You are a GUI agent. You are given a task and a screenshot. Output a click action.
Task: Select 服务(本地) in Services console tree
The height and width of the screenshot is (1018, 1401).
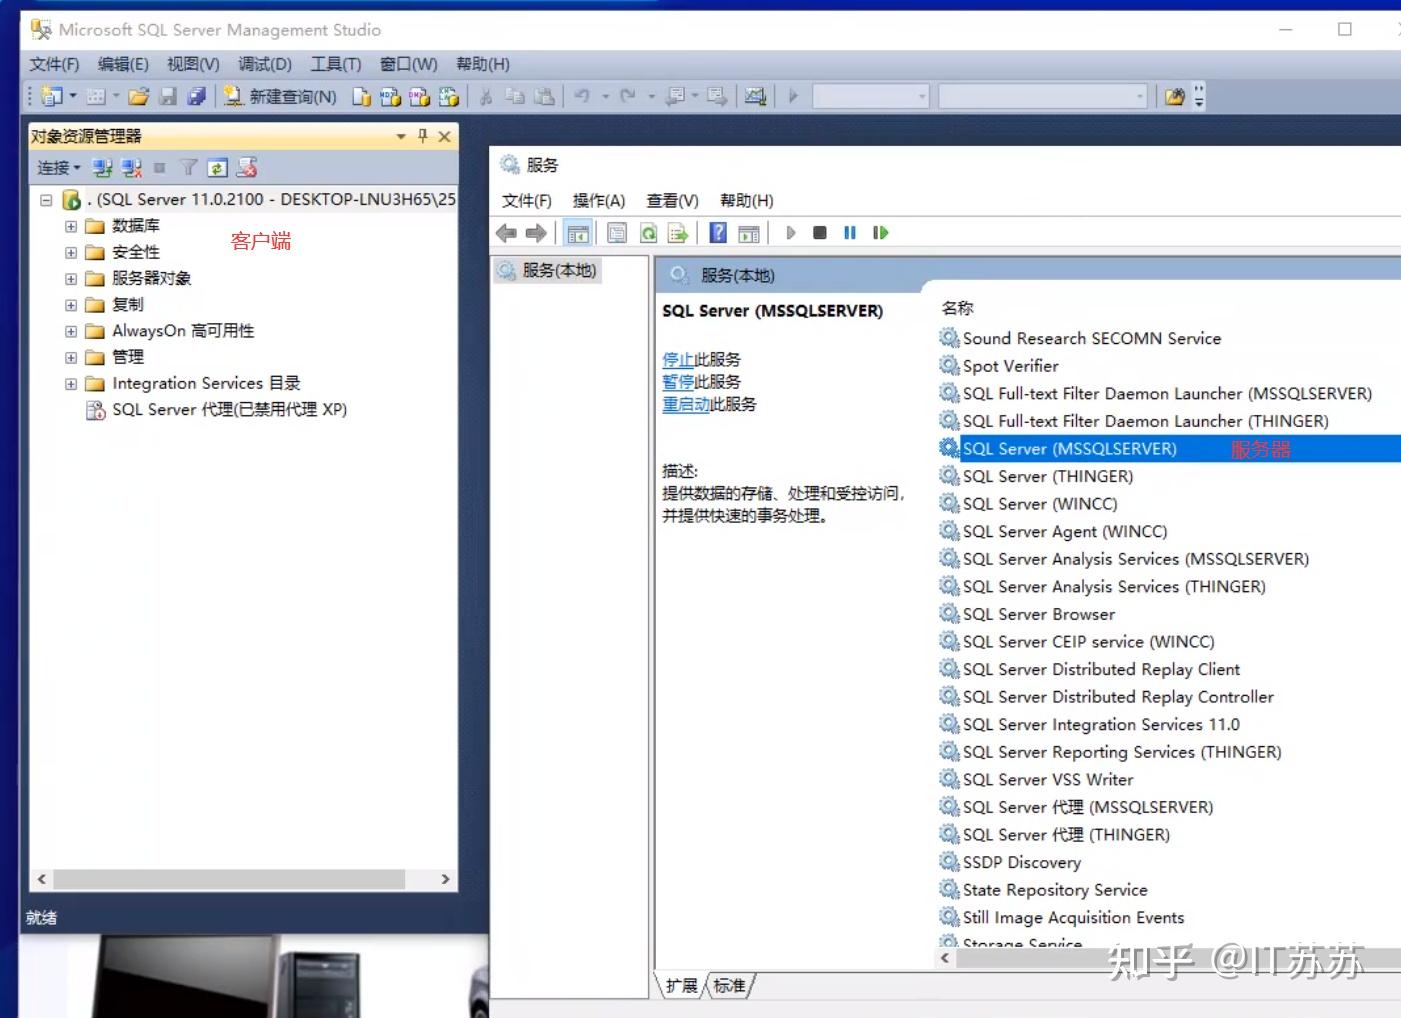click(548, 271)
